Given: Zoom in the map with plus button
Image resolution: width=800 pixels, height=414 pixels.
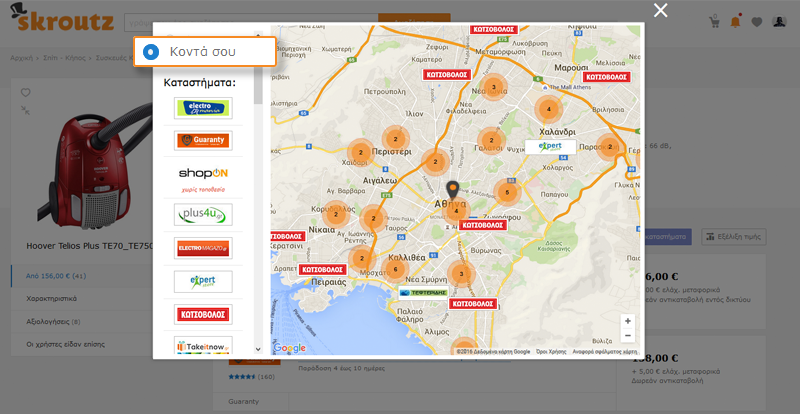Looking at the screenshot, I should tap(628, 321).
